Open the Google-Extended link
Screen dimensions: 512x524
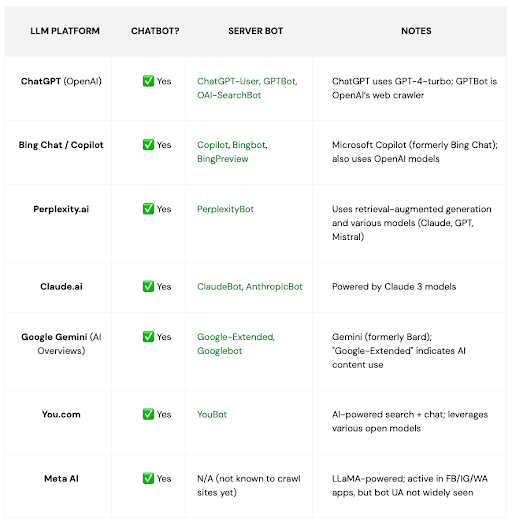[x=236, y=337]
